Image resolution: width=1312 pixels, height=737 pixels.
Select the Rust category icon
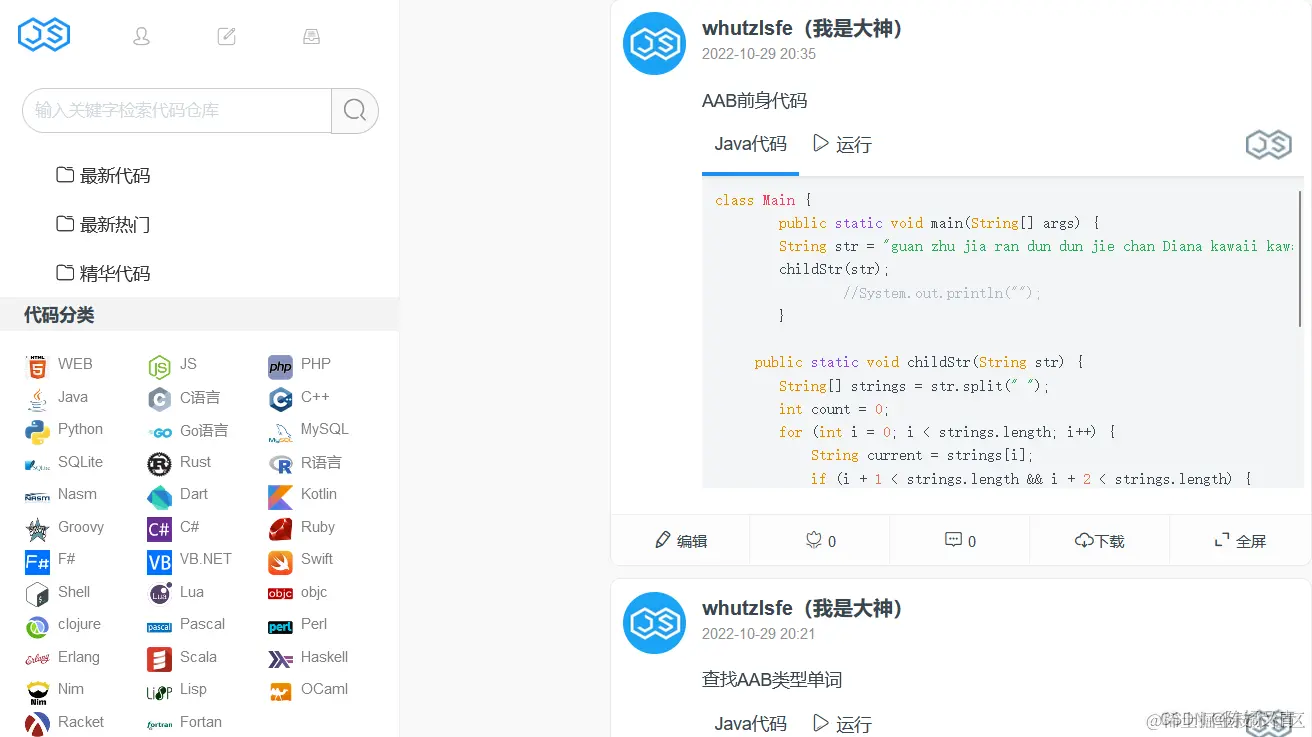(x=159, y=463)
